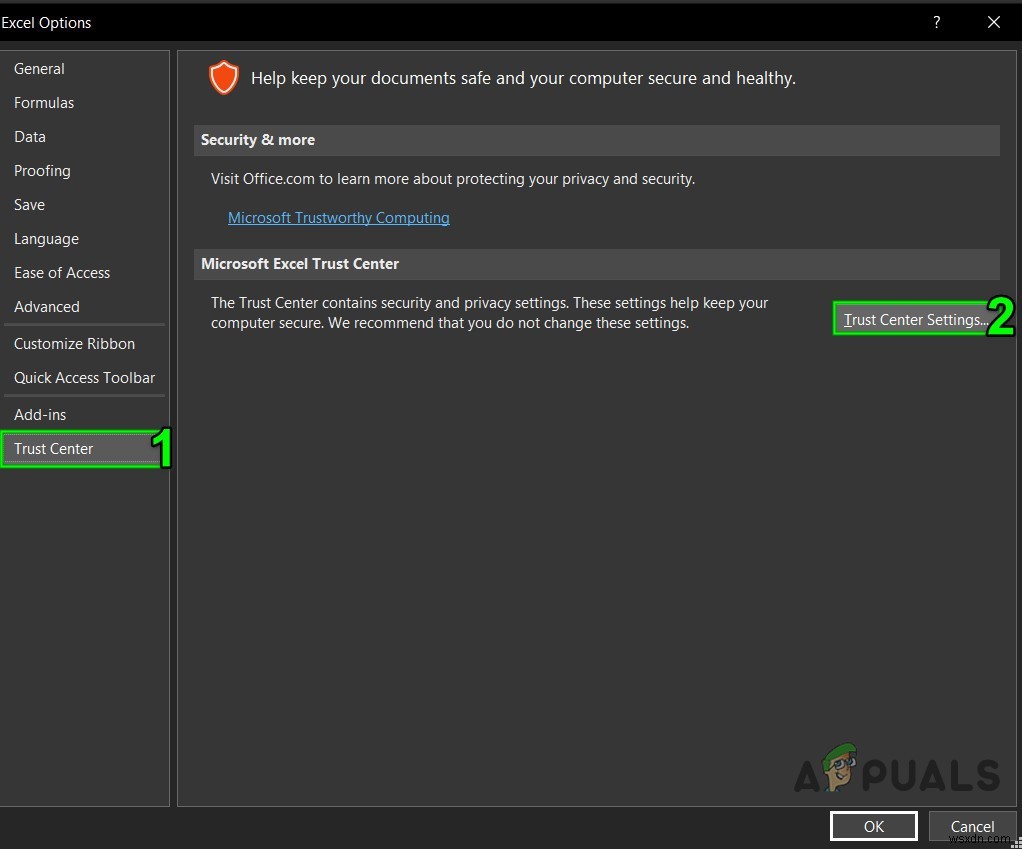The height and width of the screenshot is (849, 1022).
Task: Open Customize Ribbon settings
Action: point(74,344)
